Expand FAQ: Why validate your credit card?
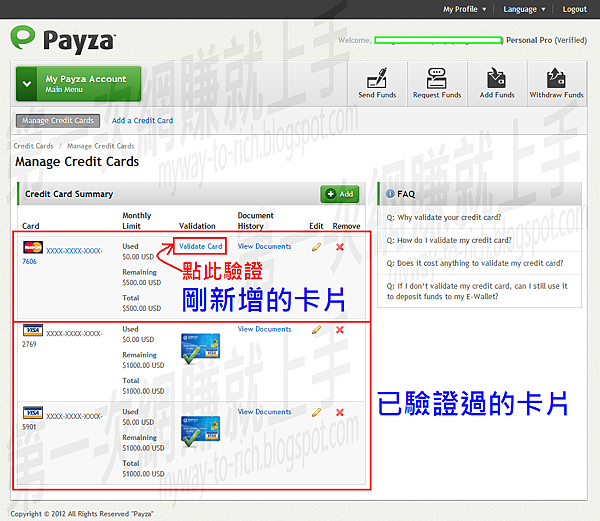This screenshot has width=600, height=521. click(444, 217)
